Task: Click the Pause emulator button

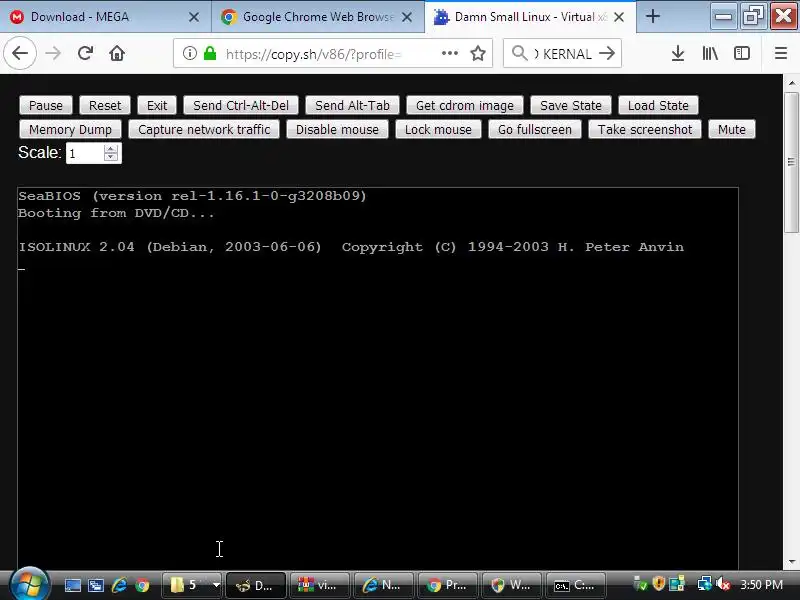Action: click(46, 106)
